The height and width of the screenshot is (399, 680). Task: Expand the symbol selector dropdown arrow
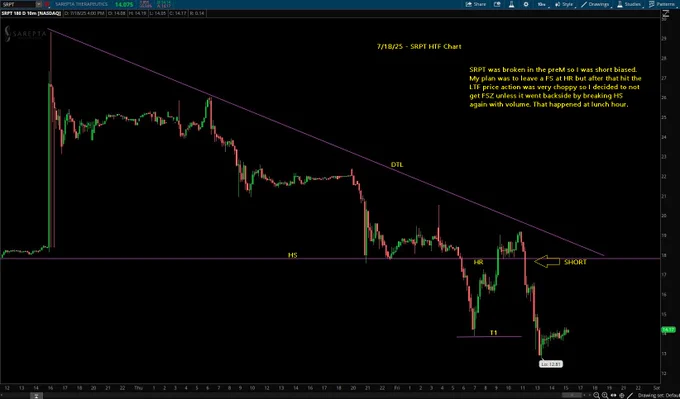[x=39, y=4]
